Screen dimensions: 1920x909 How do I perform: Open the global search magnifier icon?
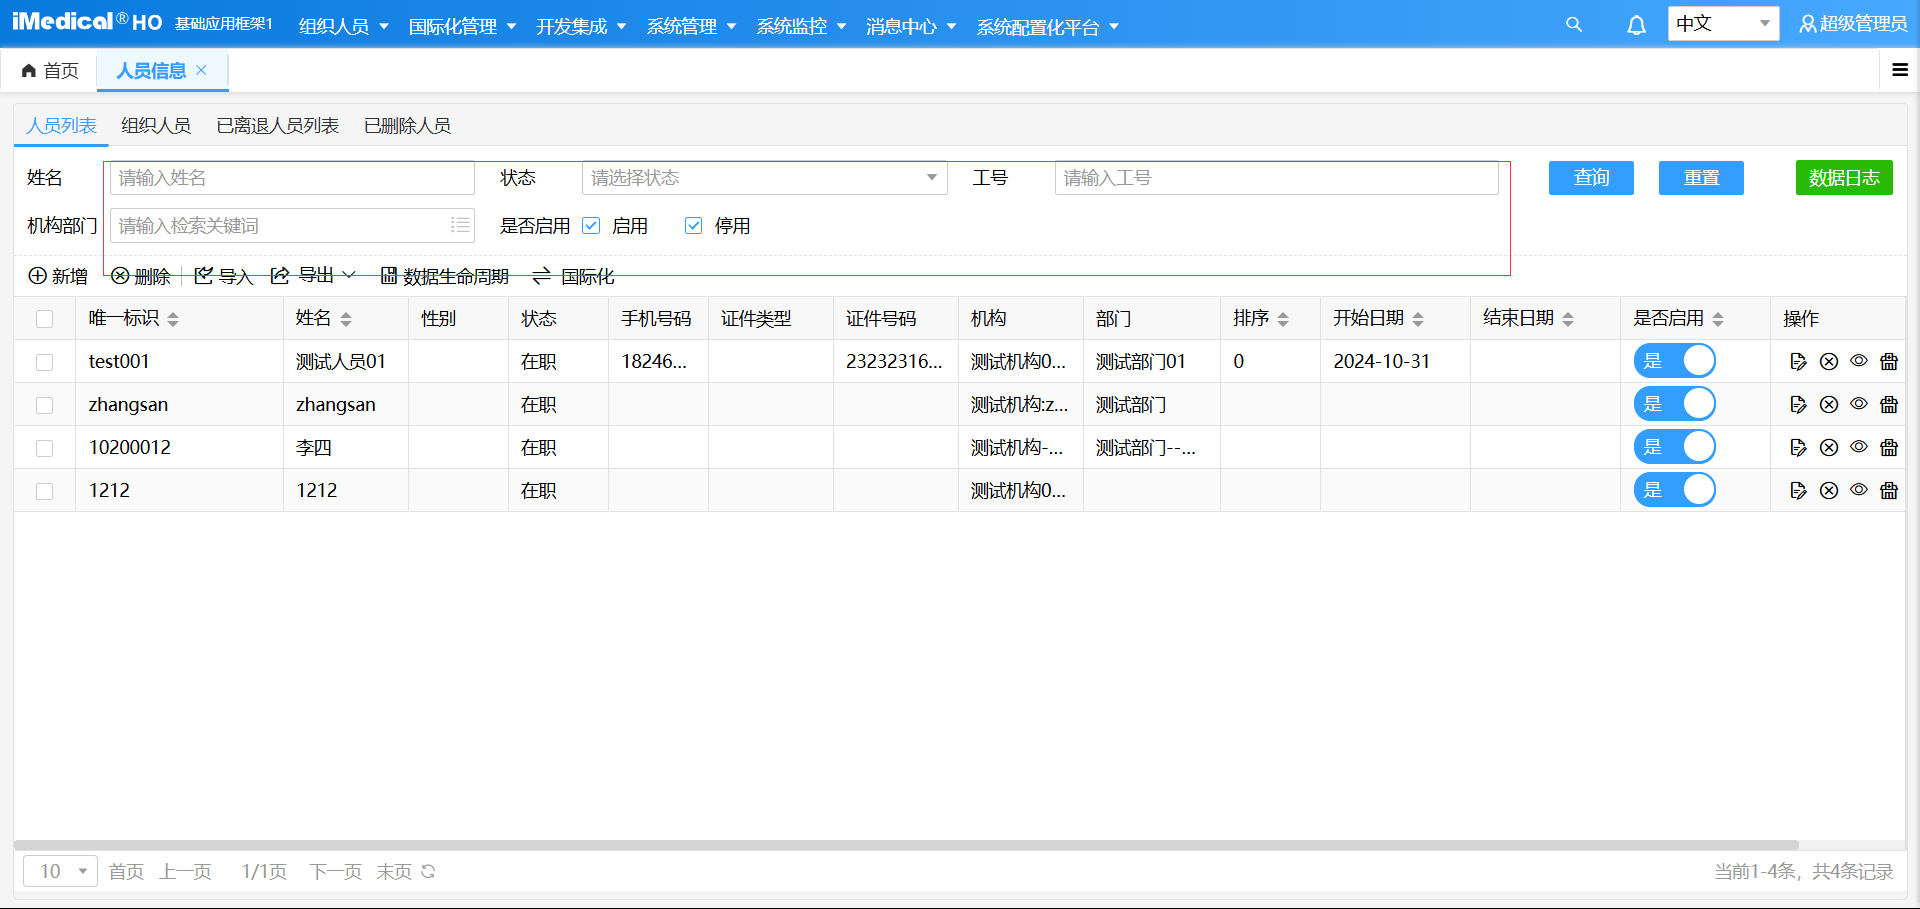click(x=1573, y=24)
